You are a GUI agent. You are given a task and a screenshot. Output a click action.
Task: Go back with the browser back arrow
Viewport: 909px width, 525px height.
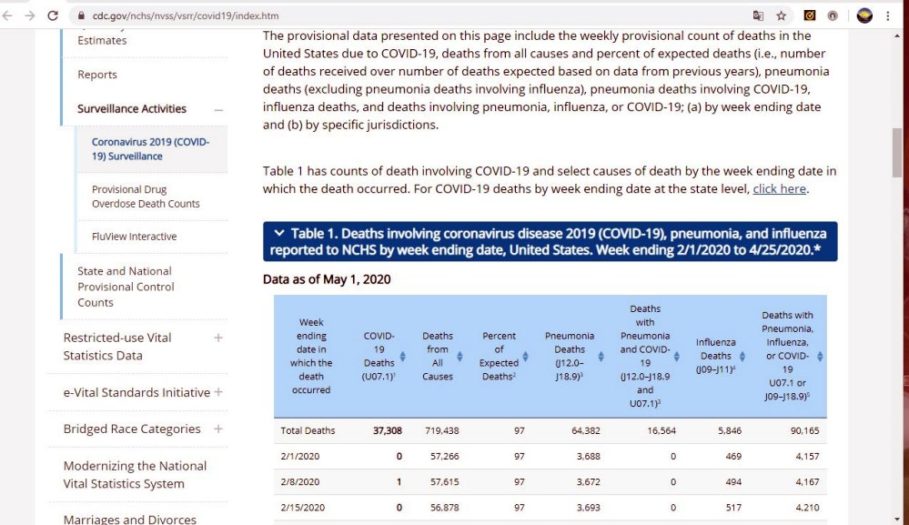8,16
